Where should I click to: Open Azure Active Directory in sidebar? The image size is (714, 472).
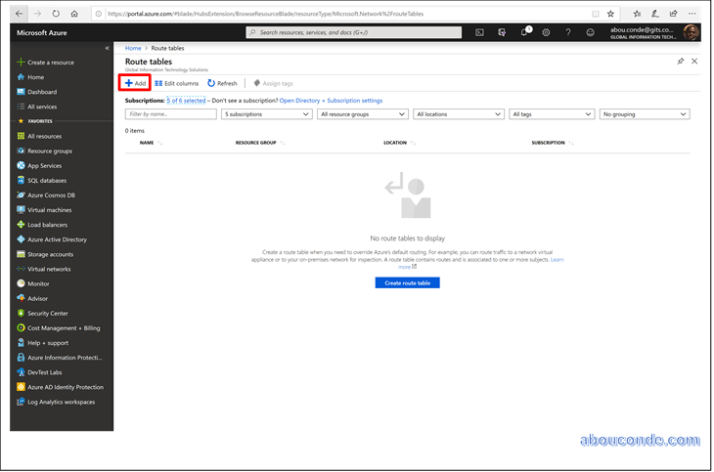(56, 239)
